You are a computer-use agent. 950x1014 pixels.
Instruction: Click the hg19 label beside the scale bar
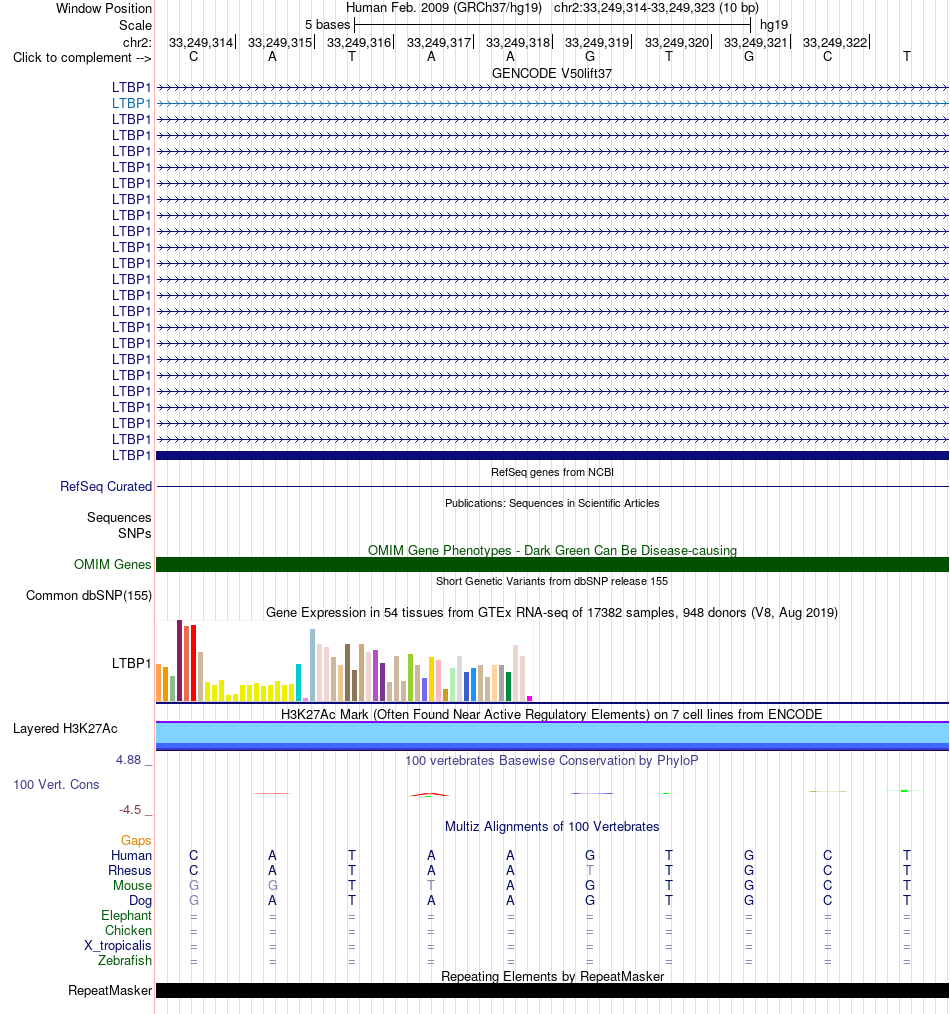point(774,25)
